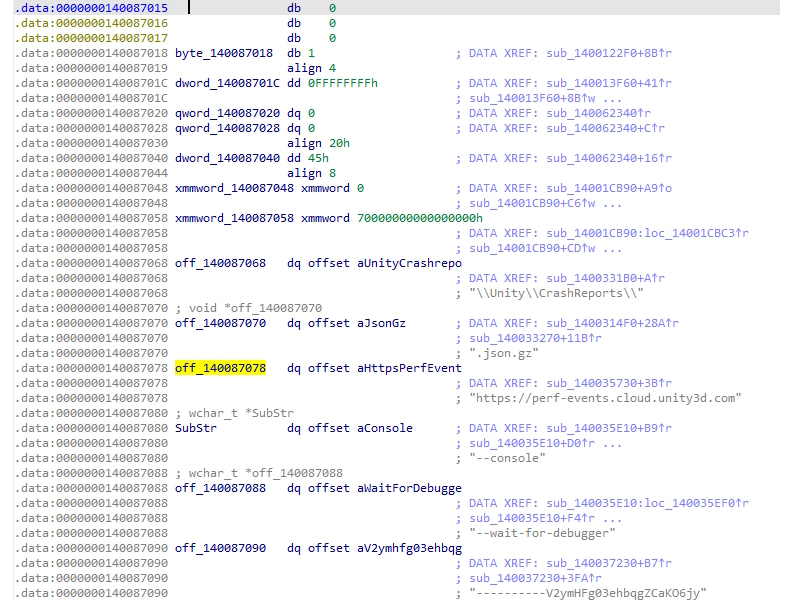Jump to xref sub_140033270+11B
The height and width of the screenshot is (600, 800).
pos(536,338)
